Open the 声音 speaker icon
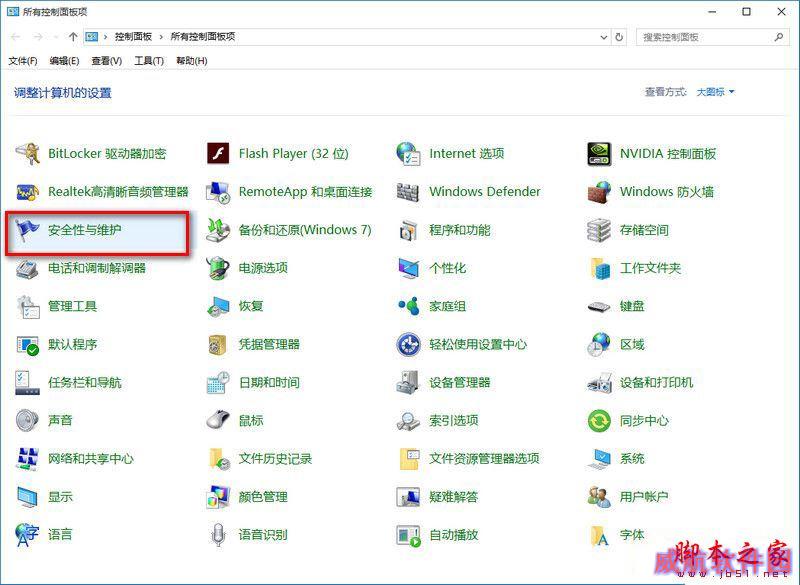Viewport: 800px width, 585px height. (x=27, y=421)
